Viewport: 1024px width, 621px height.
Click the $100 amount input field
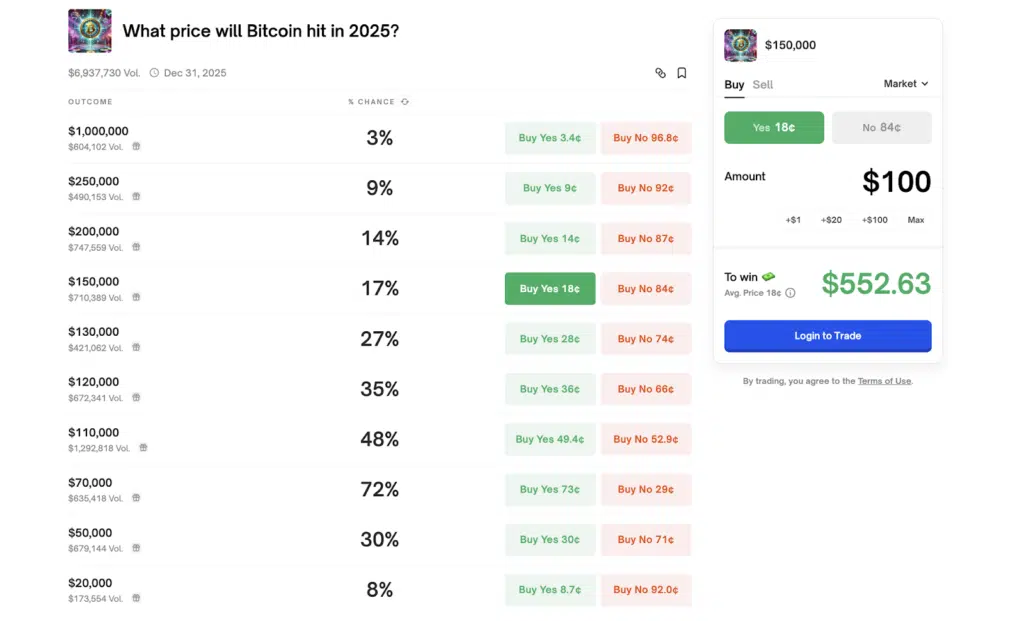point(896,182)
